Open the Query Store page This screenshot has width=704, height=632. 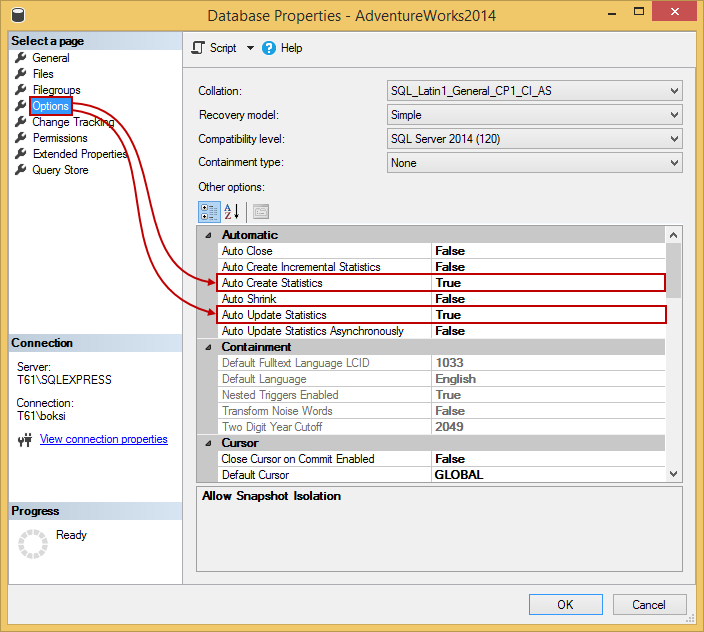tap(60, 170)
